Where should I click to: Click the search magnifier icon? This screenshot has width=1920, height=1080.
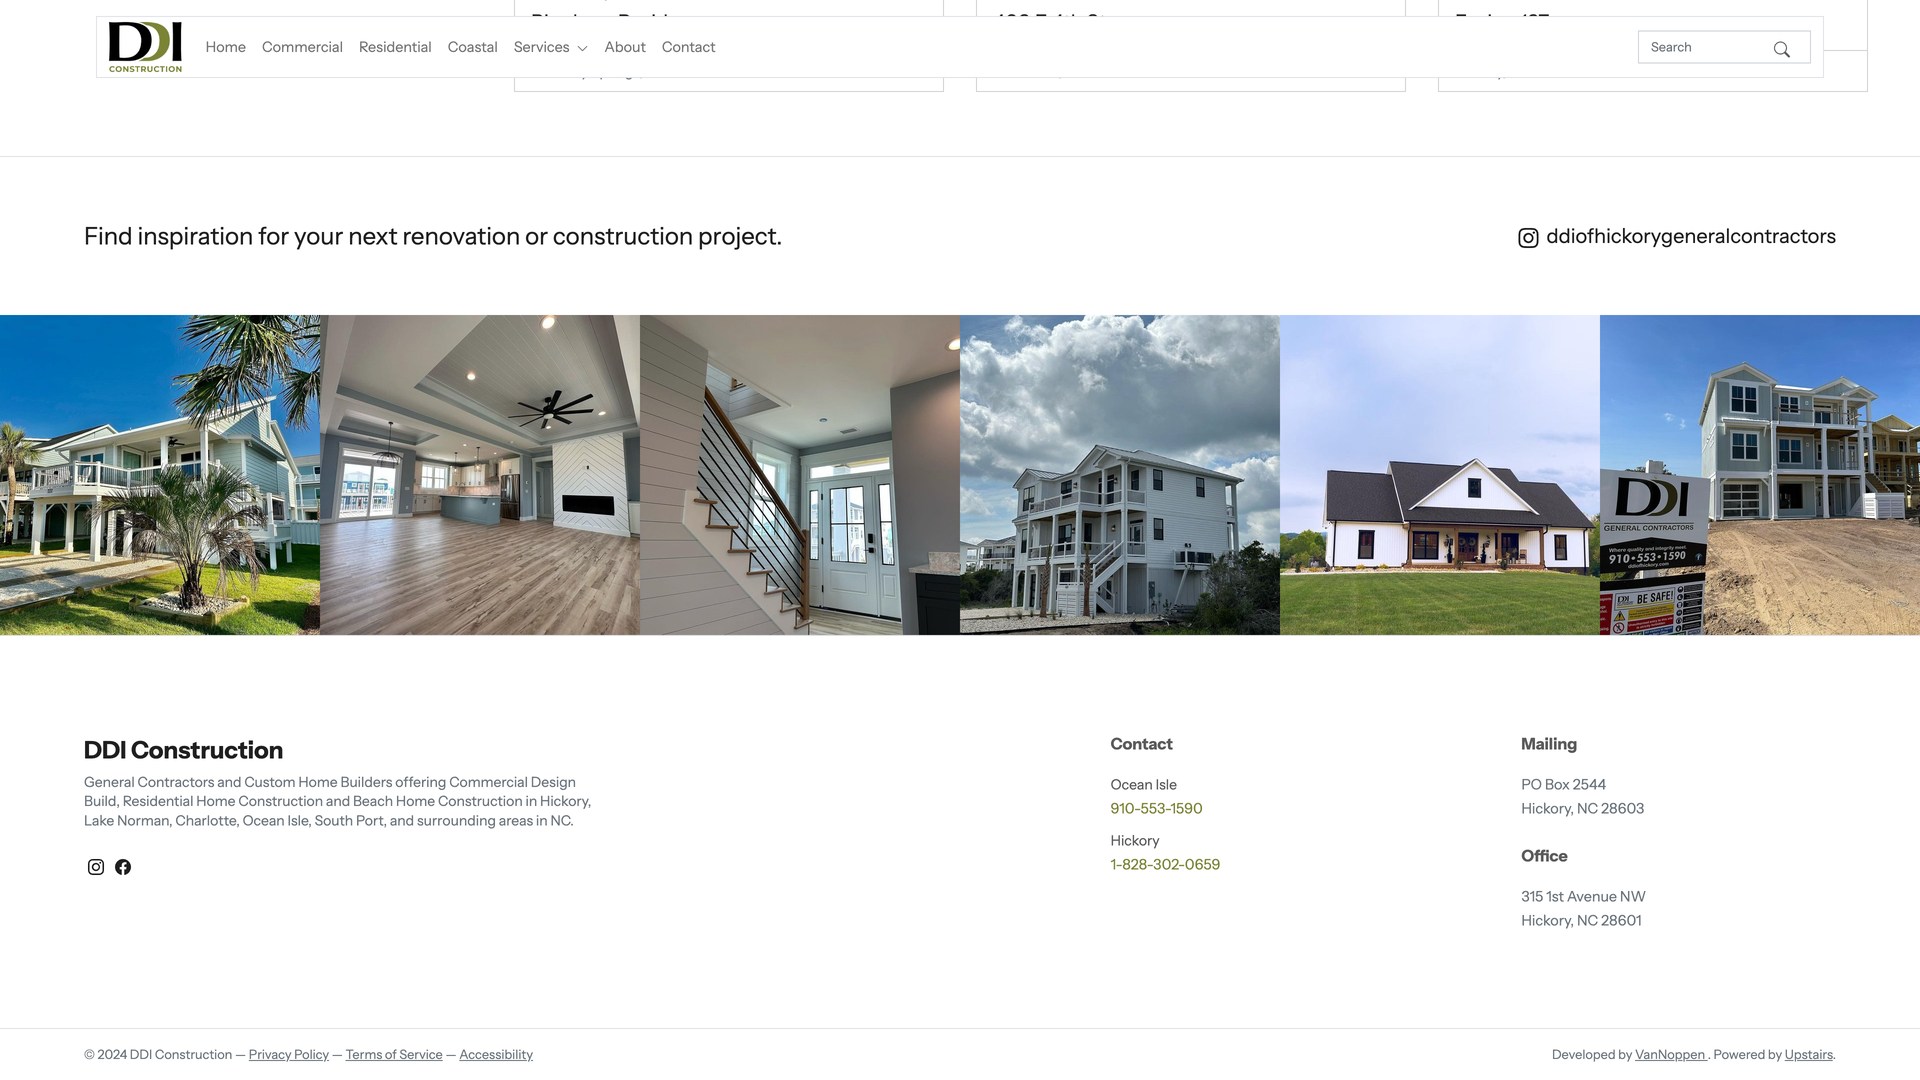(x=1782, y=49)
